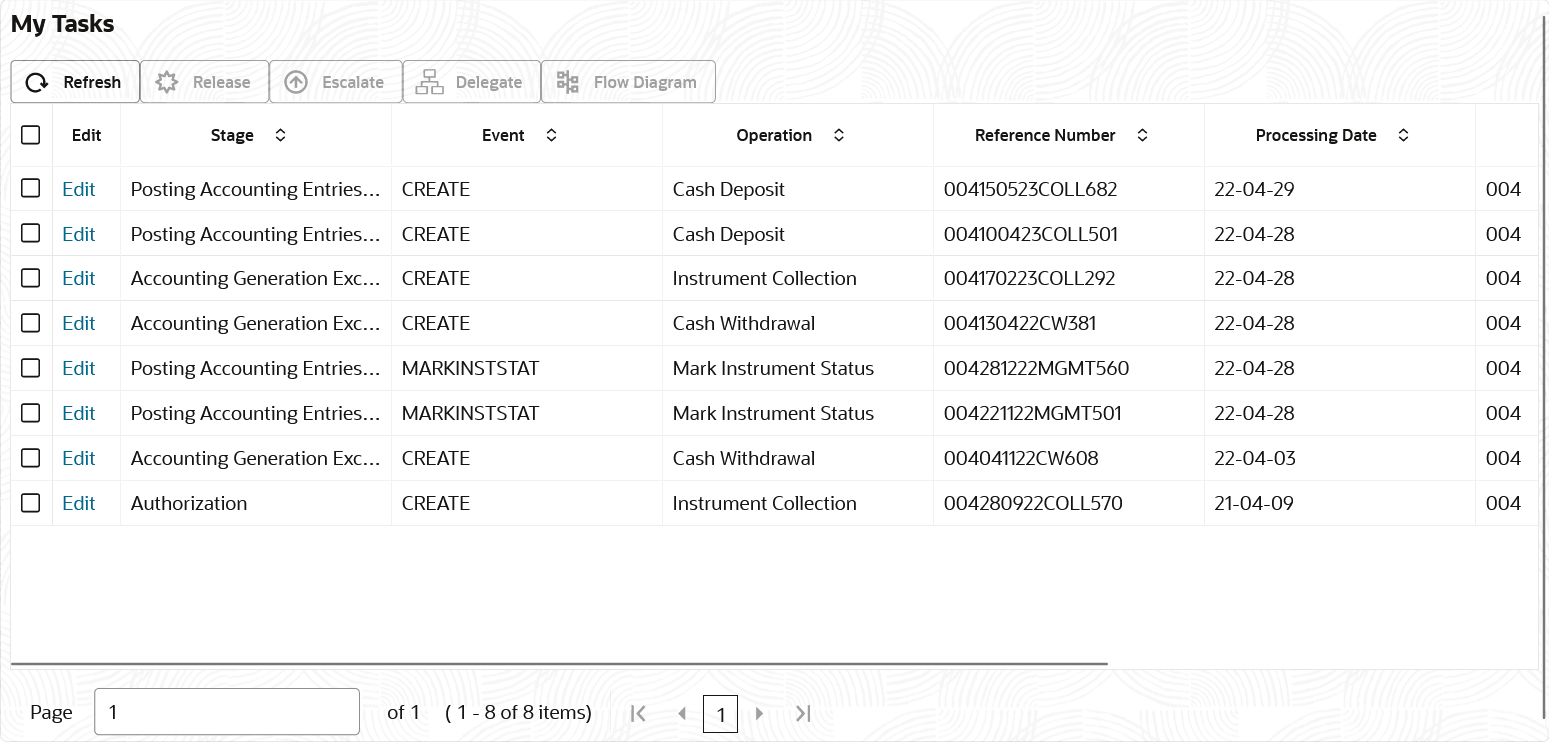Image resolution: width=1549 pixels, height=742 pixels.
Task: Open the Flow Diagram icon button
Action: (x=568, y=82)
